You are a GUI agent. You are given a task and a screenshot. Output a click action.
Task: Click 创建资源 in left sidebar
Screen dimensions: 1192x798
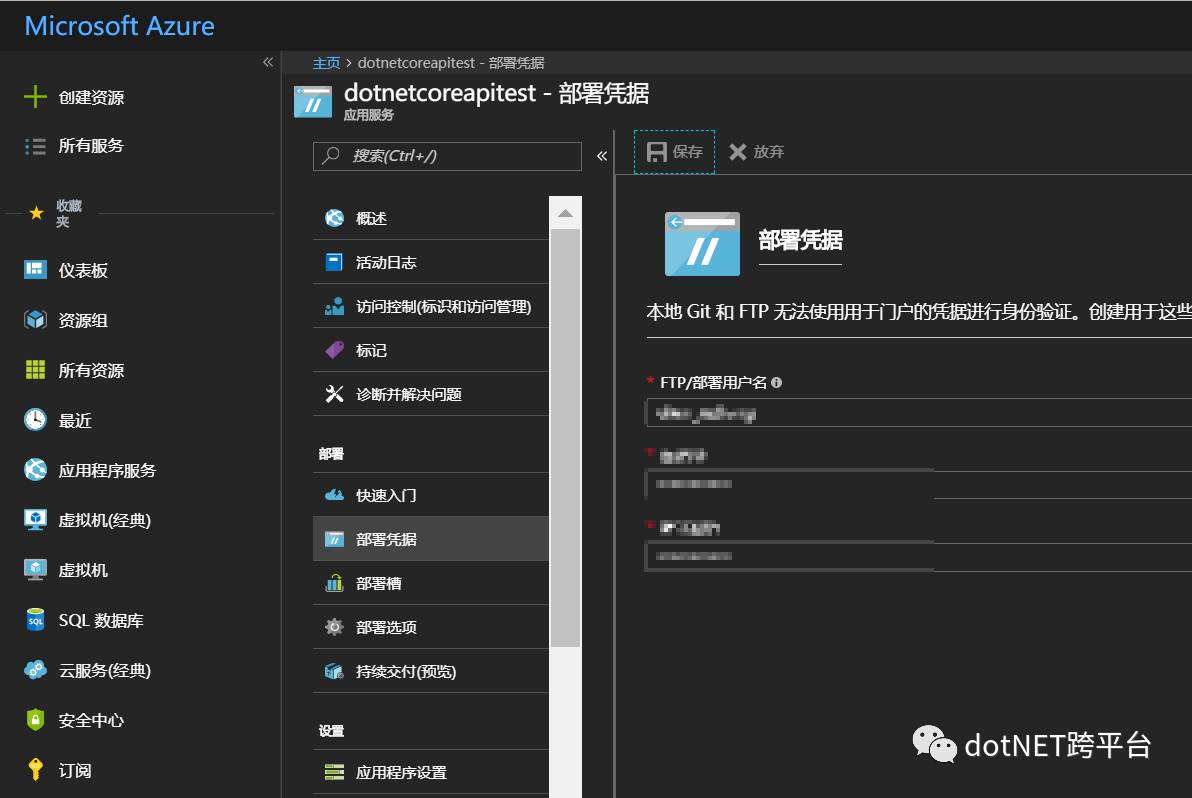(x=91, y=97)
